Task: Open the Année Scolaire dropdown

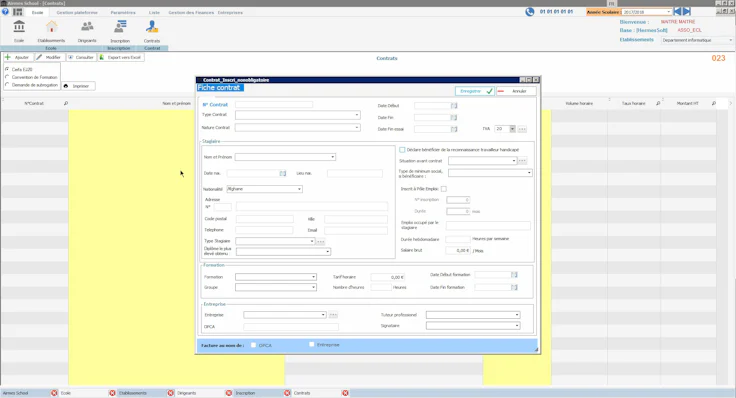Action: point(668,12)
